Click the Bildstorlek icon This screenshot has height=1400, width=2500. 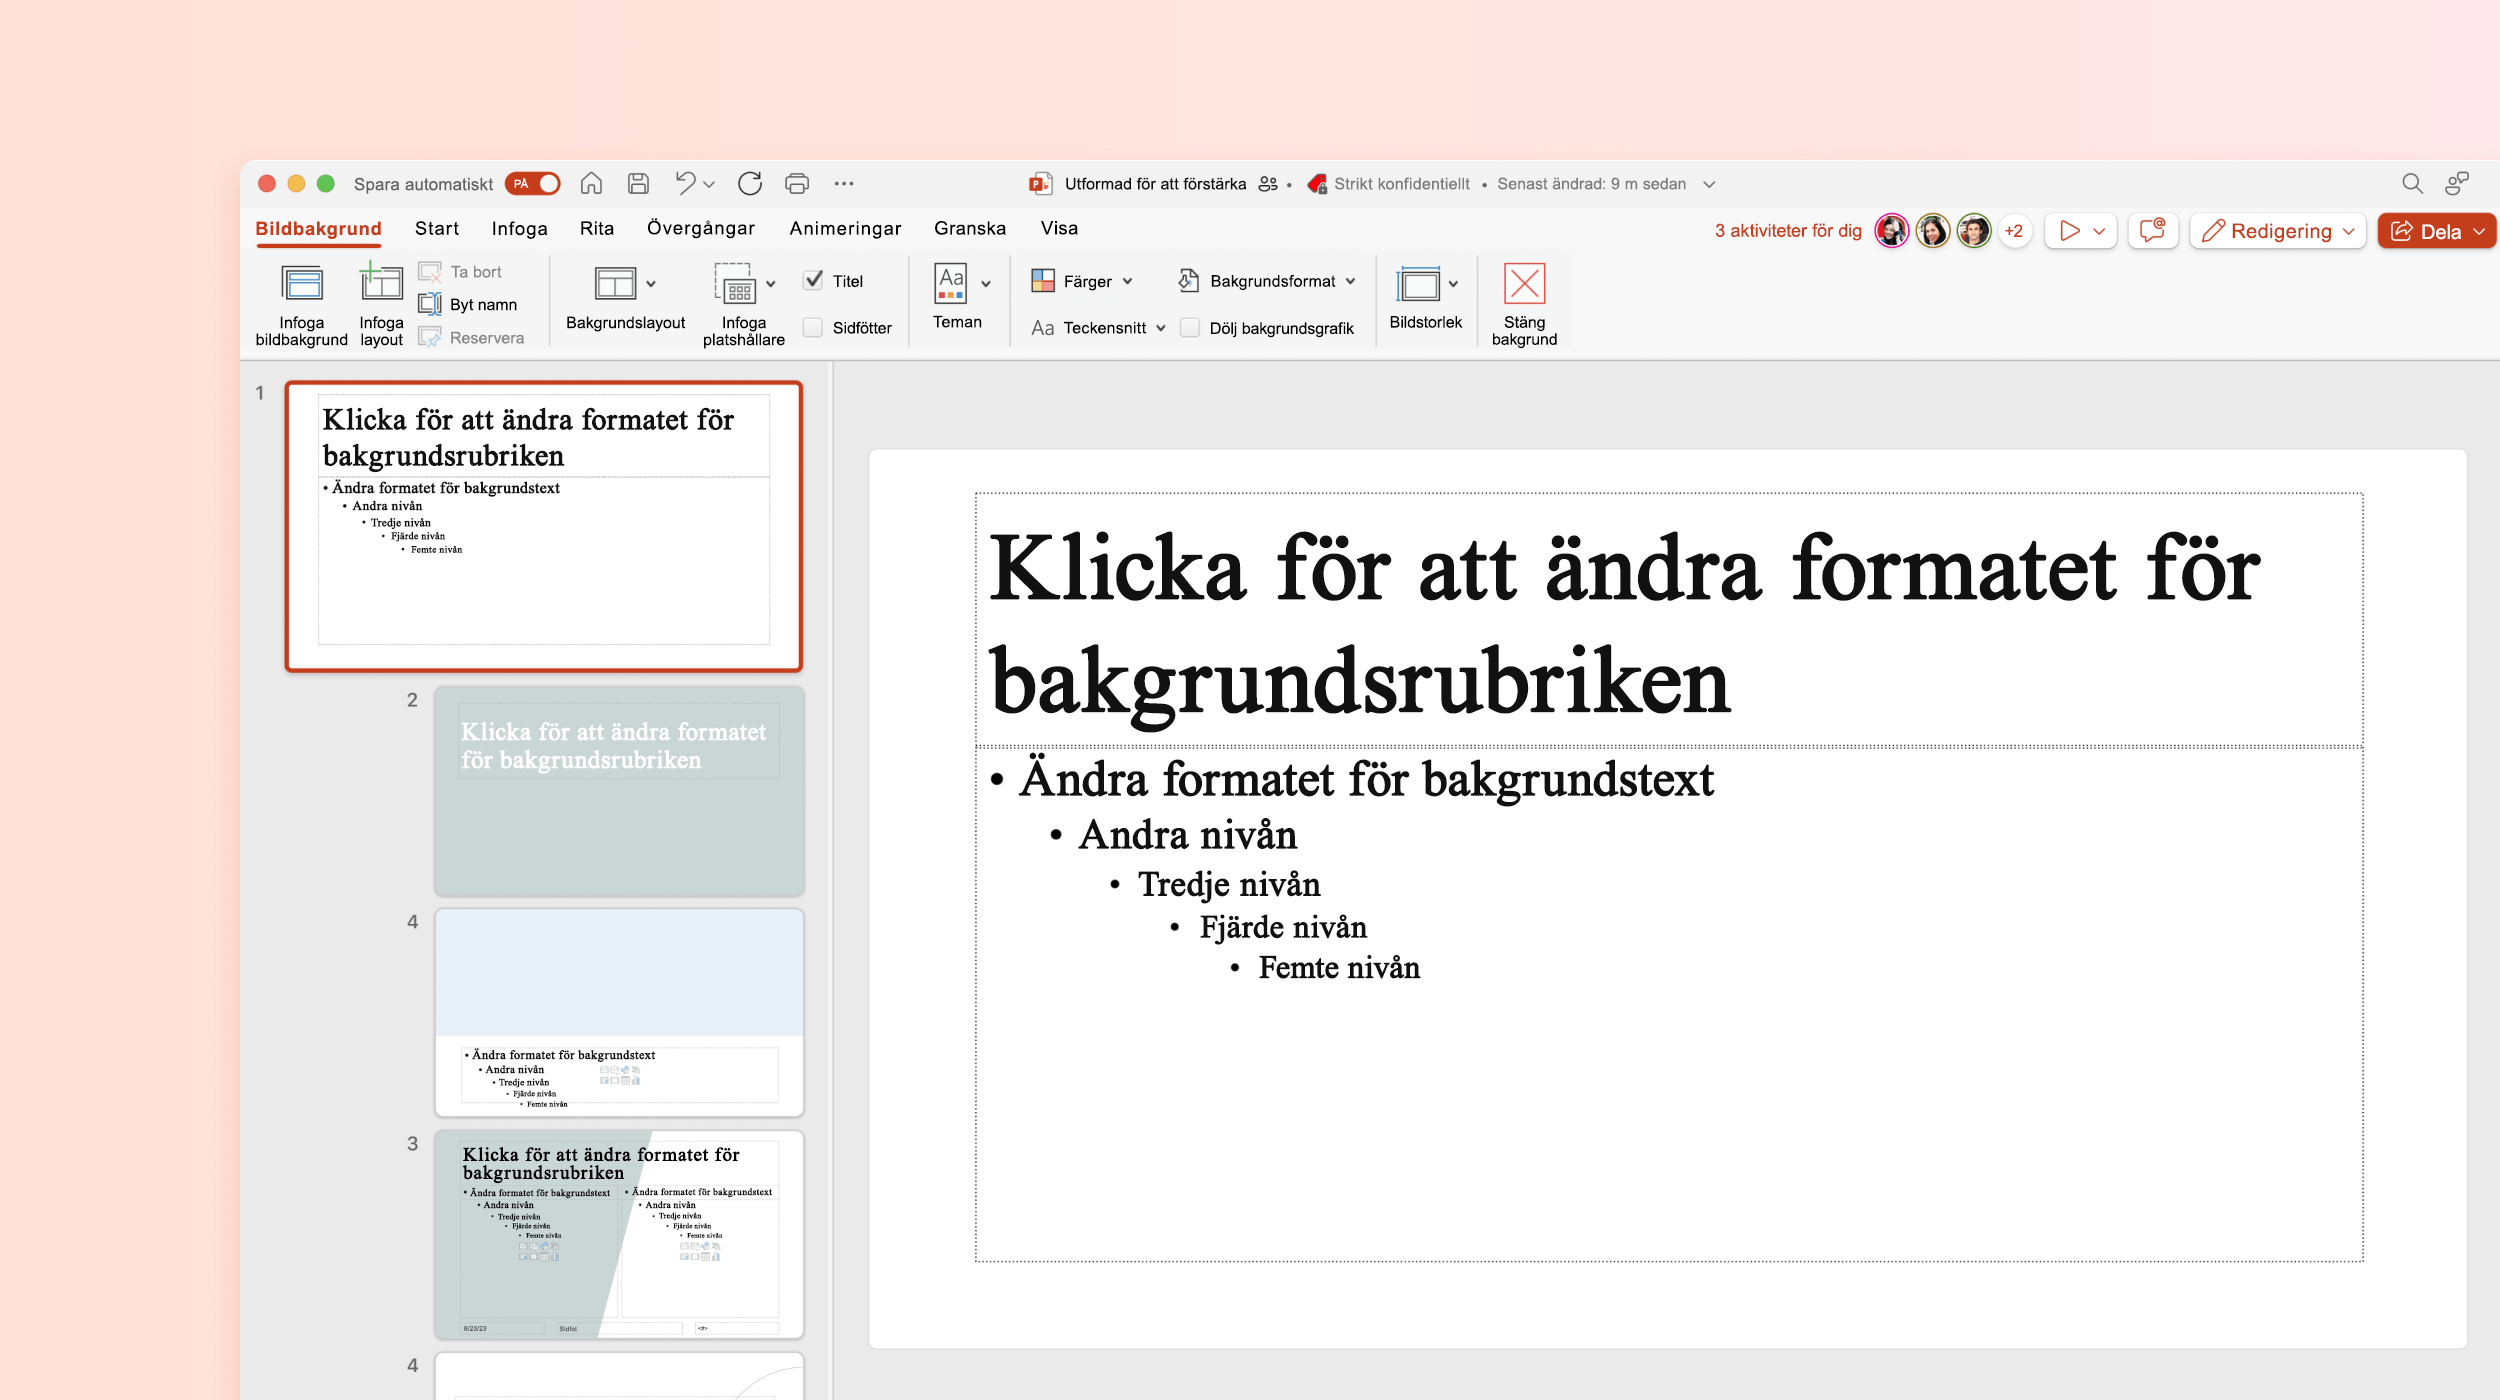[1418, 284]
